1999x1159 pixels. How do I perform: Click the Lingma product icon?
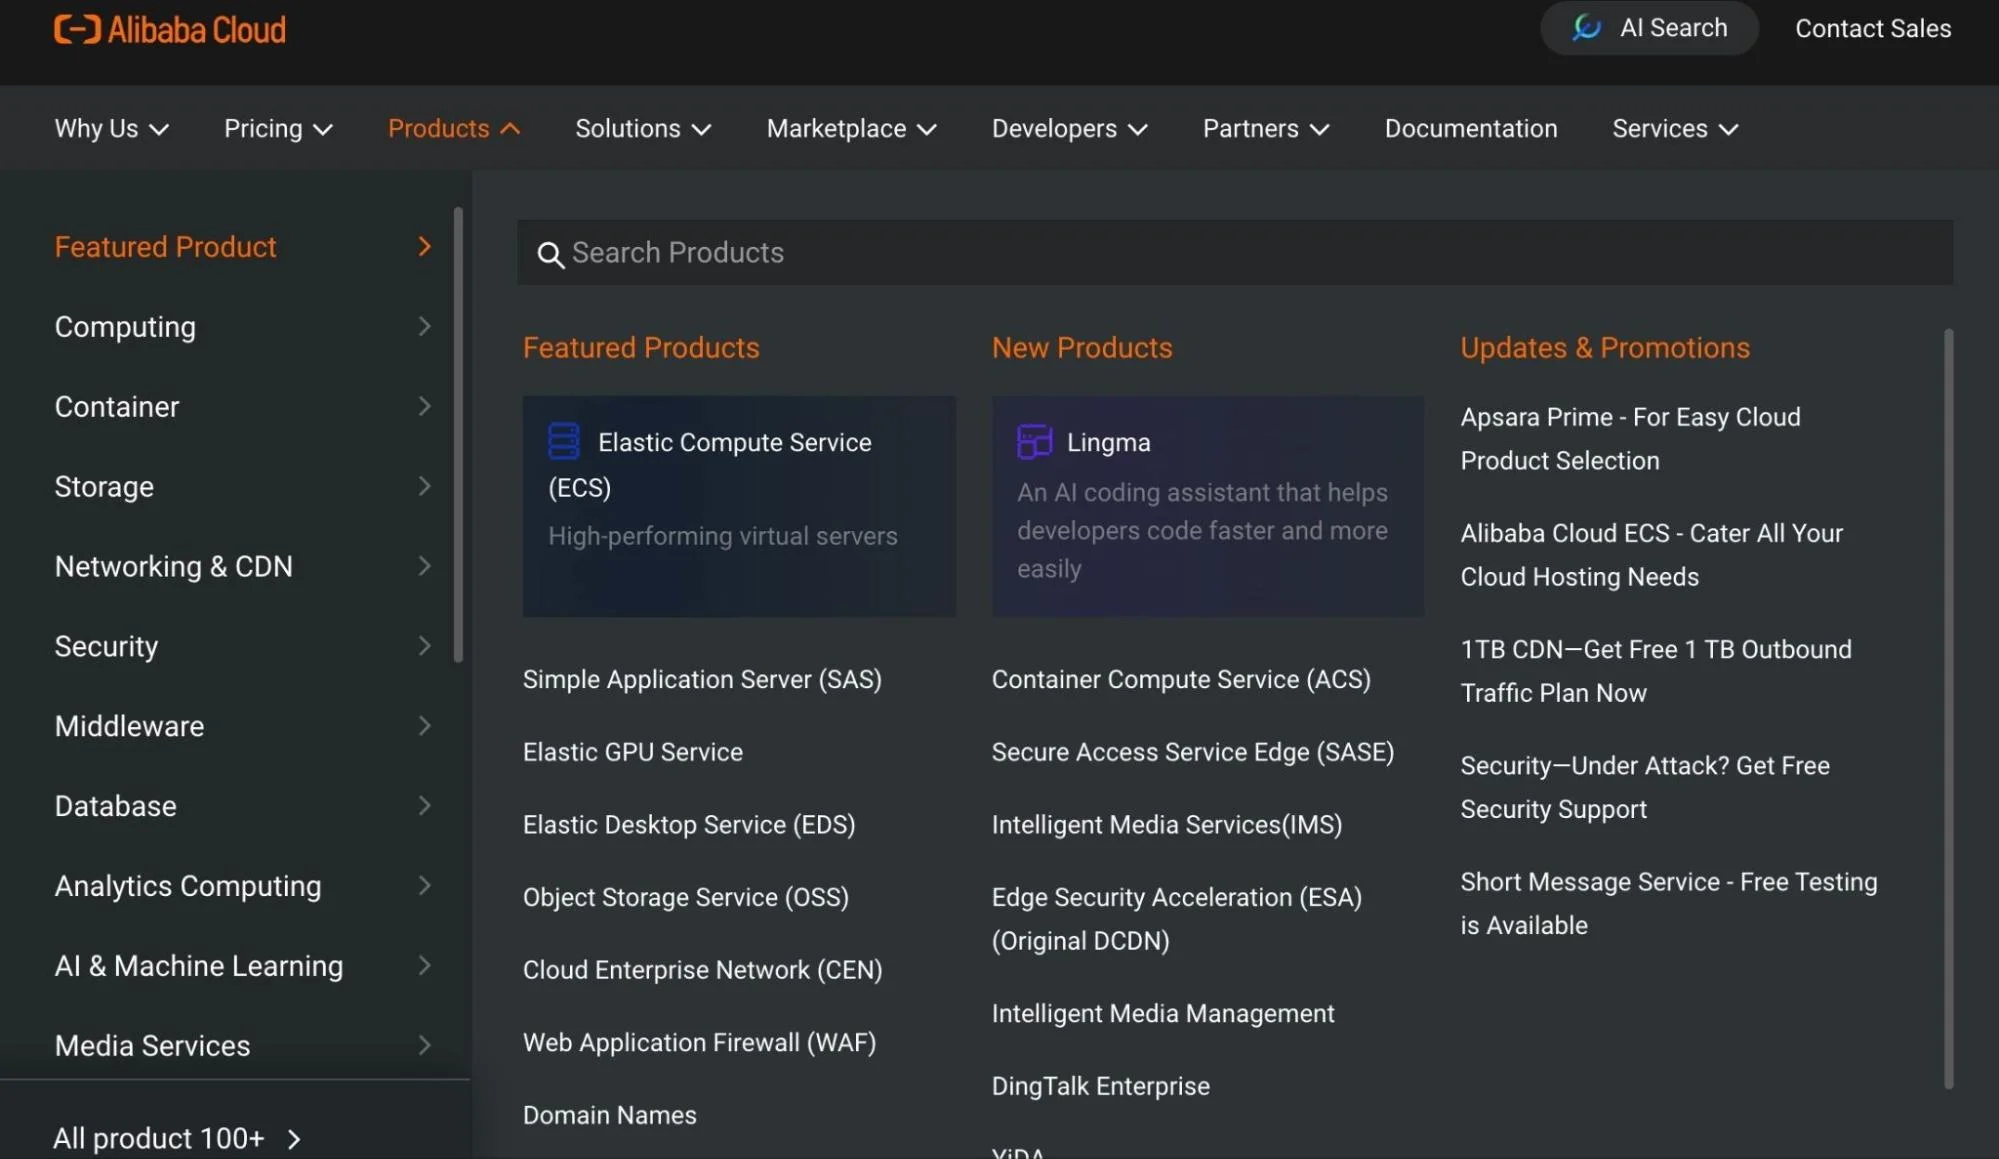(x=1034, y=441)
